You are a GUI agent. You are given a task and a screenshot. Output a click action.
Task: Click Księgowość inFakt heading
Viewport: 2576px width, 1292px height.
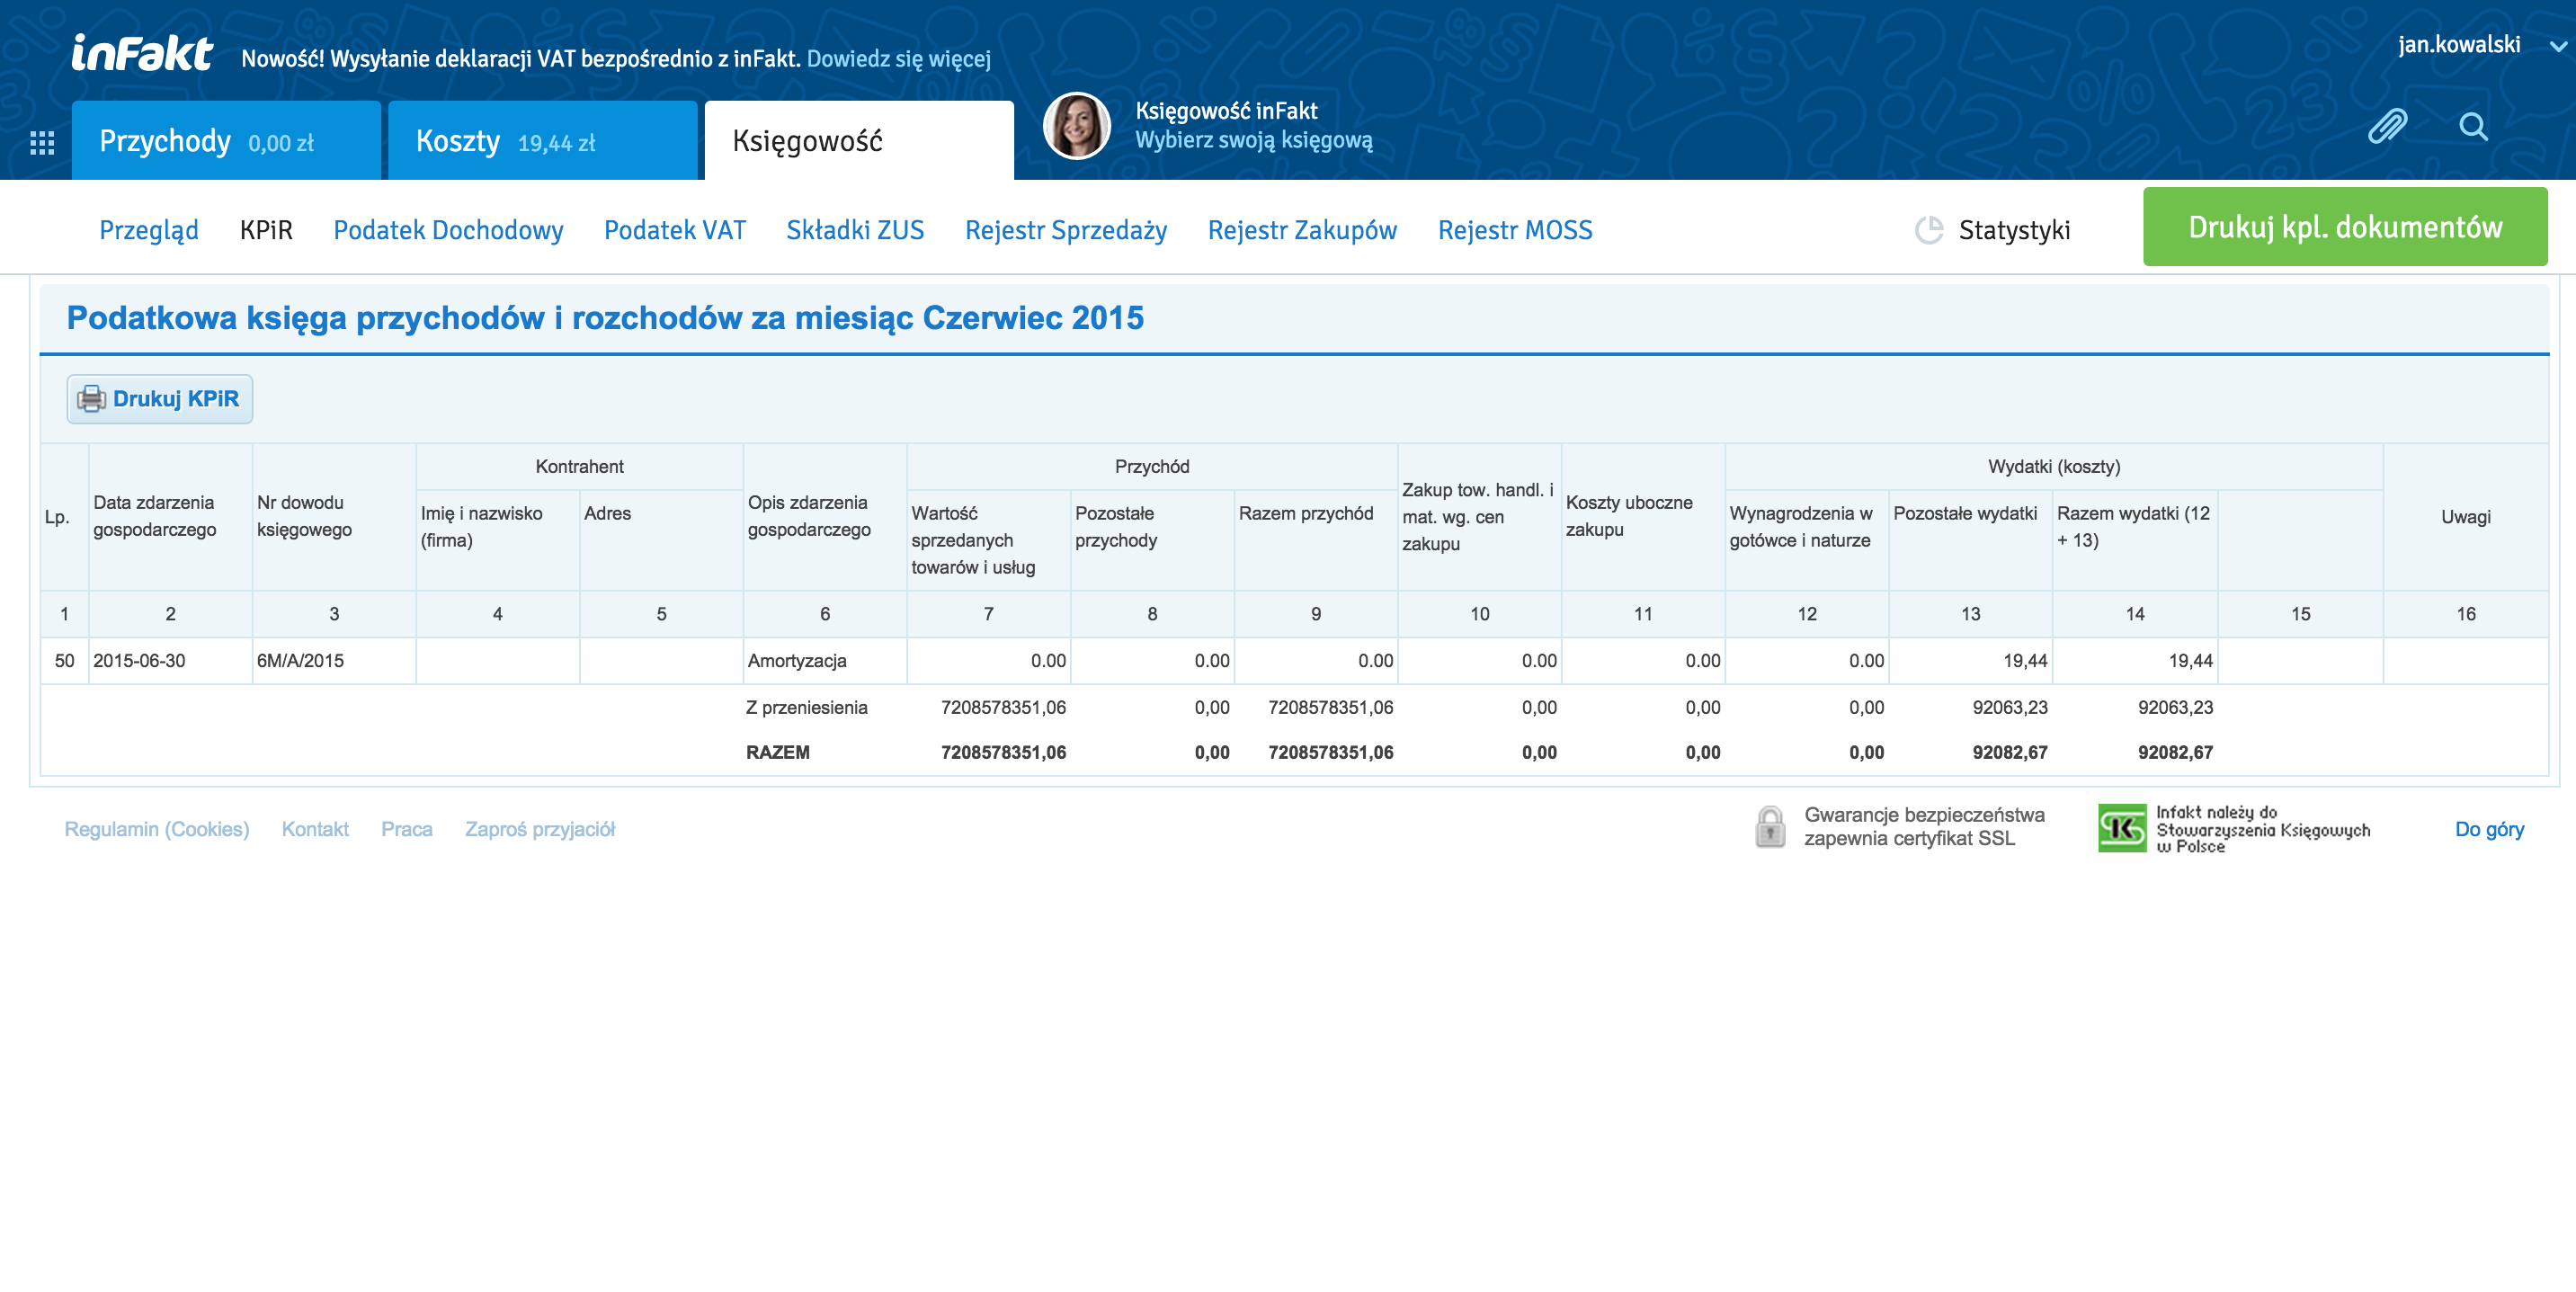coord(1226,110)
